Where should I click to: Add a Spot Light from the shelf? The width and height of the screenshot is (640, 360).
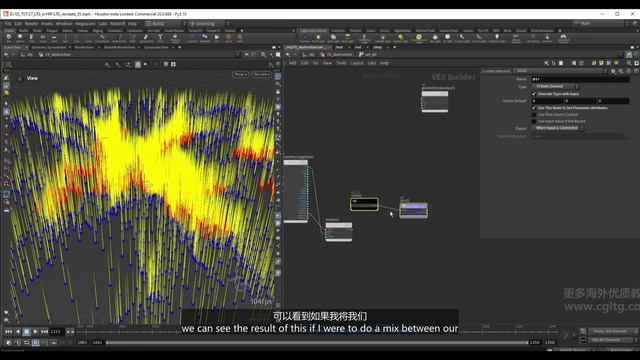(333, 38)
